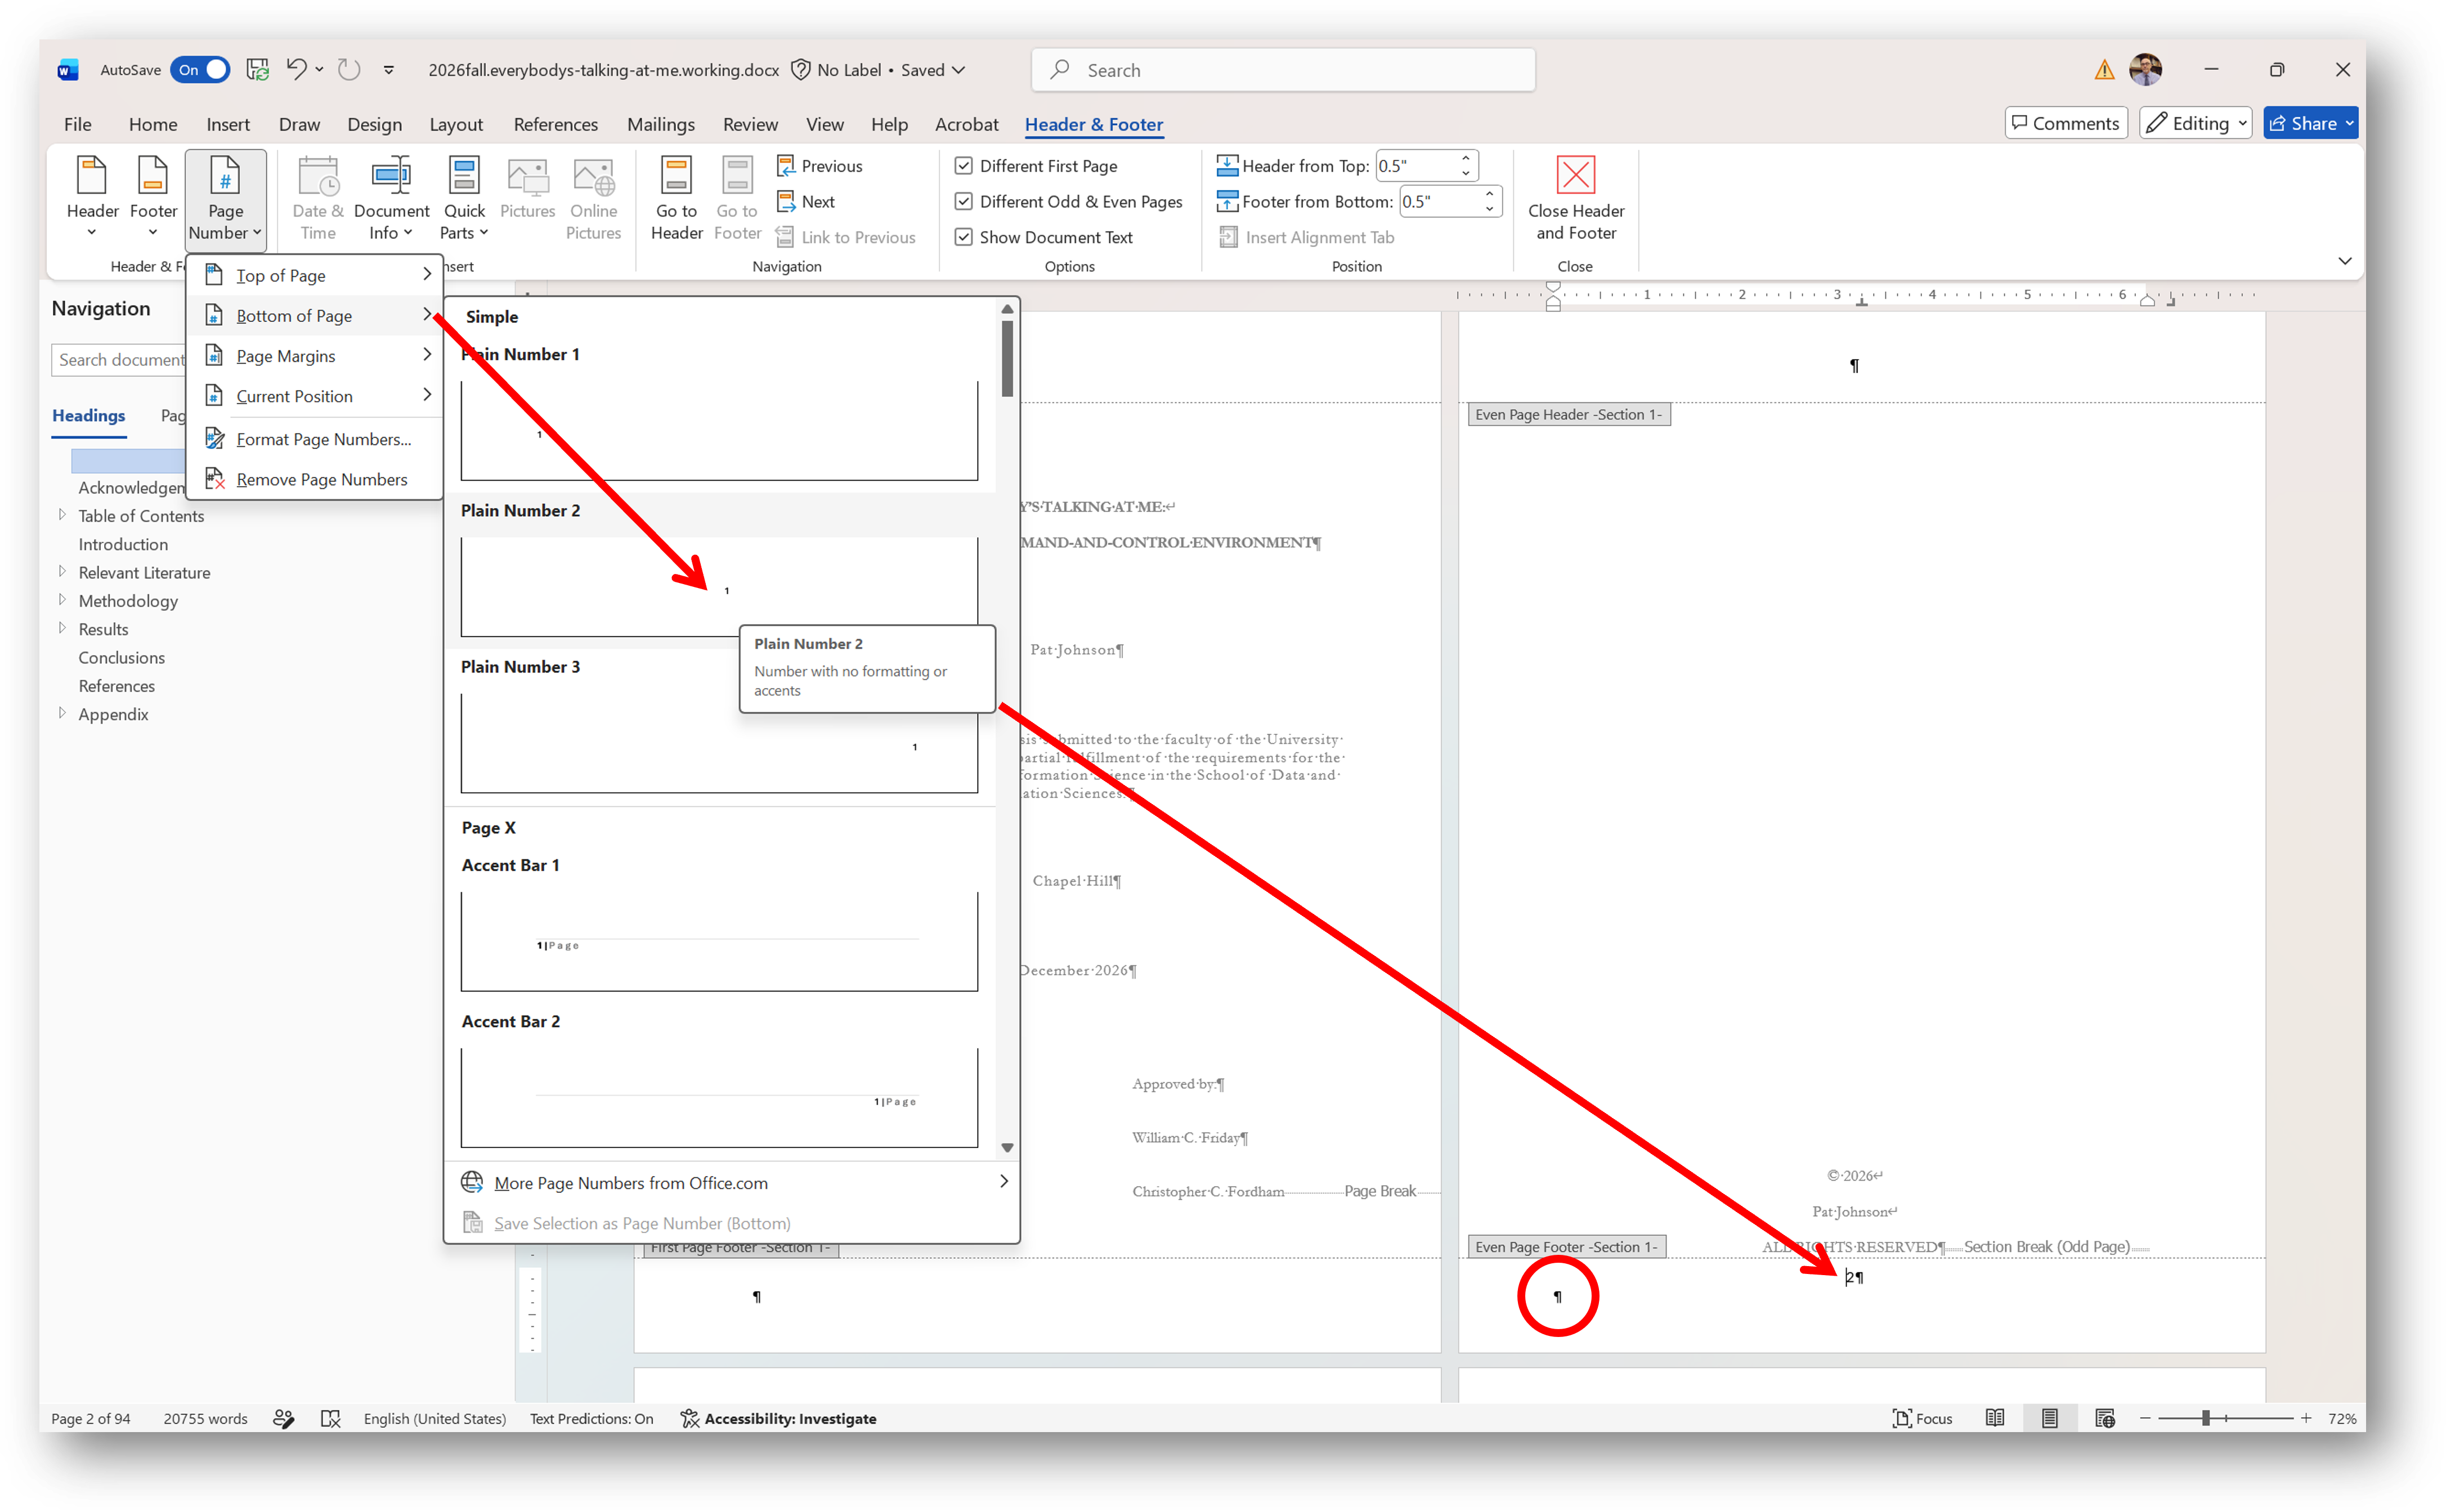Toggle Different Odd & Even Pages checkbox
This screenshot has width=2446, height=1512.
pos(963,201)
